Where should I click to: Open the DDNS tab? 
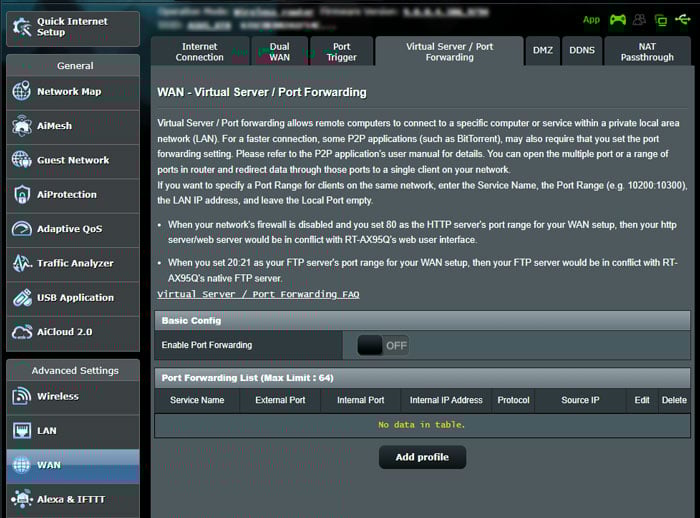(582, 50)
